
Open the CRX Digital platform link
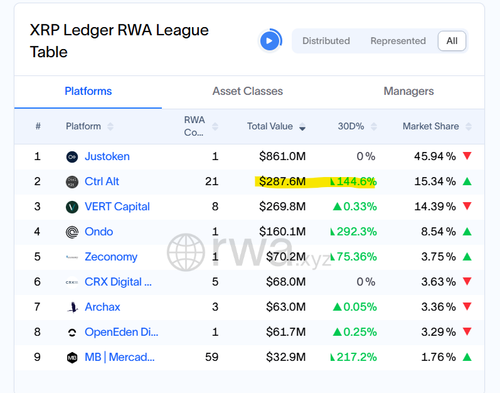coord(118,282)
